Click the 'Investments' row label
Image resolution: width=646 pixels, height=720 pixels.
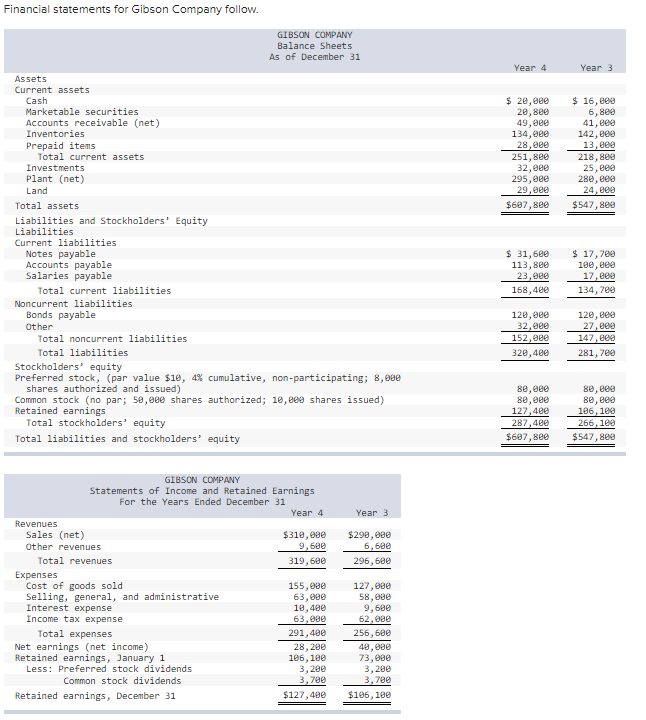[x=55, y=168]
